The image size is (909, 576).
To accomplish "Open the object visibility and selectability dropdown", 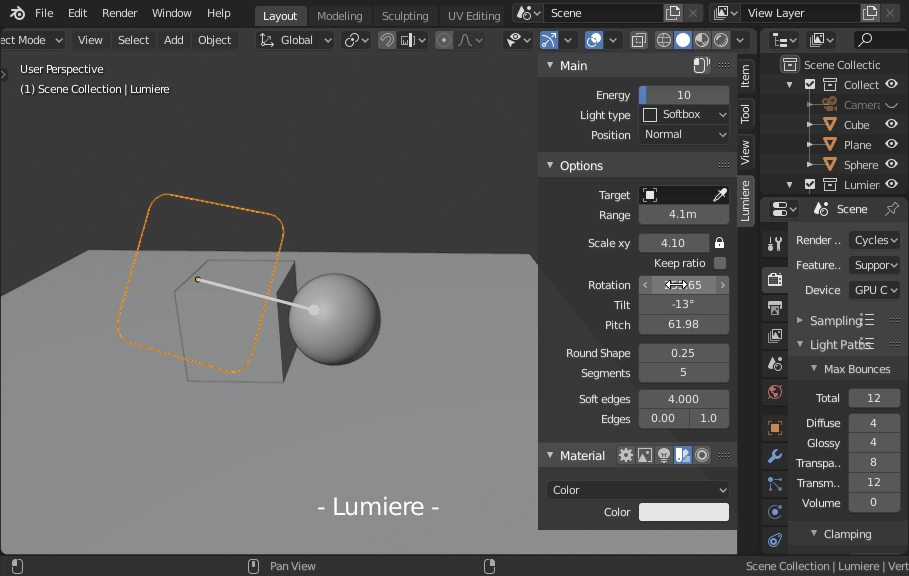I will pyautogui.click(x=518, y=40).
